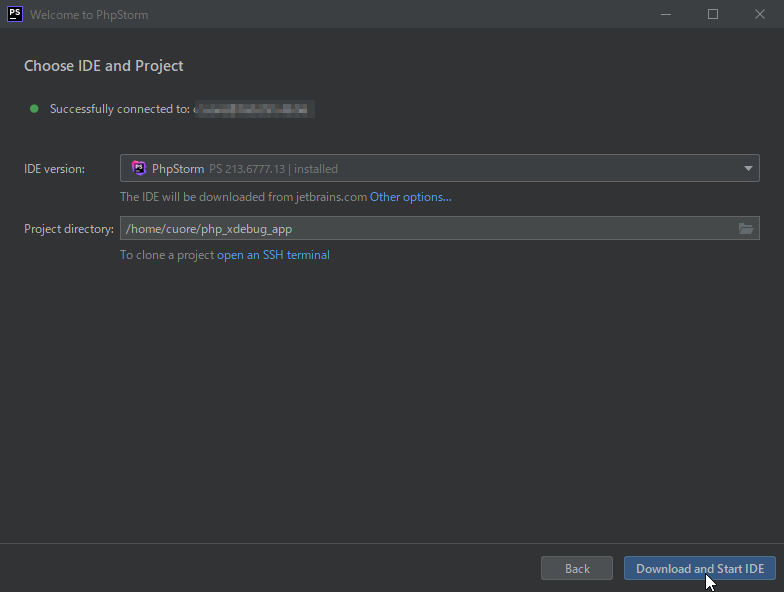This screenshot has width=784, height=592.
Task: Click the IDE version: label
Action: click(x=54, y=169)
